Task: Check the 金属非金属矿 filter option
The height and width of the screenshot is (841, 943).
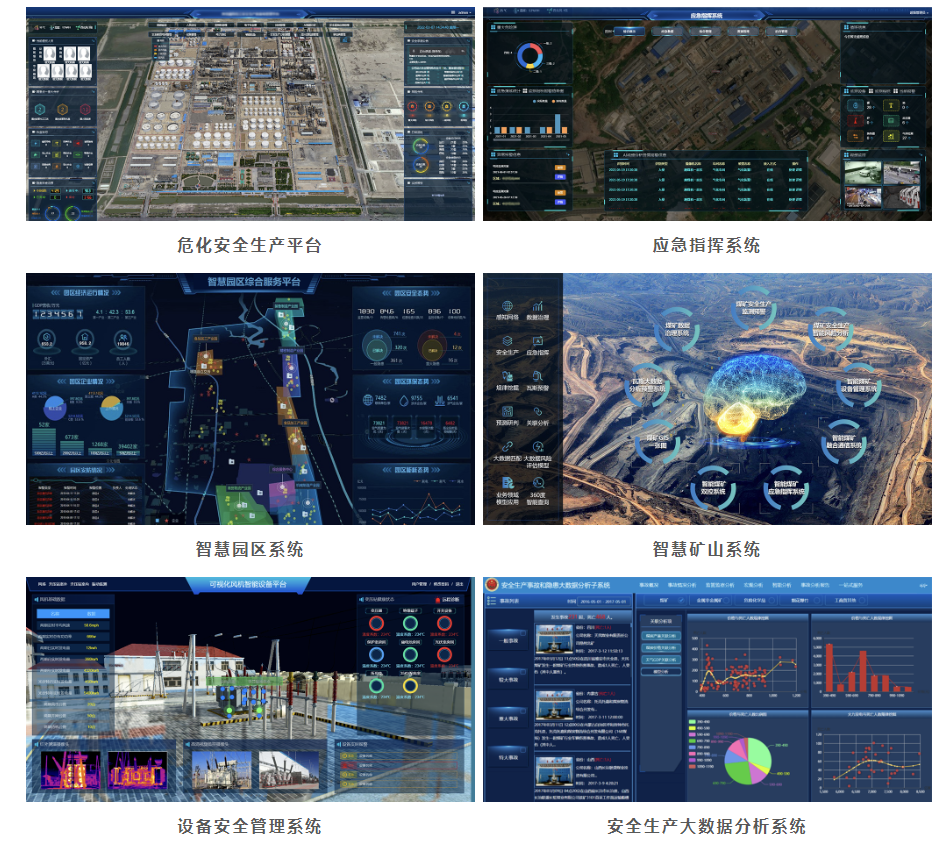Action: point(710,601)
